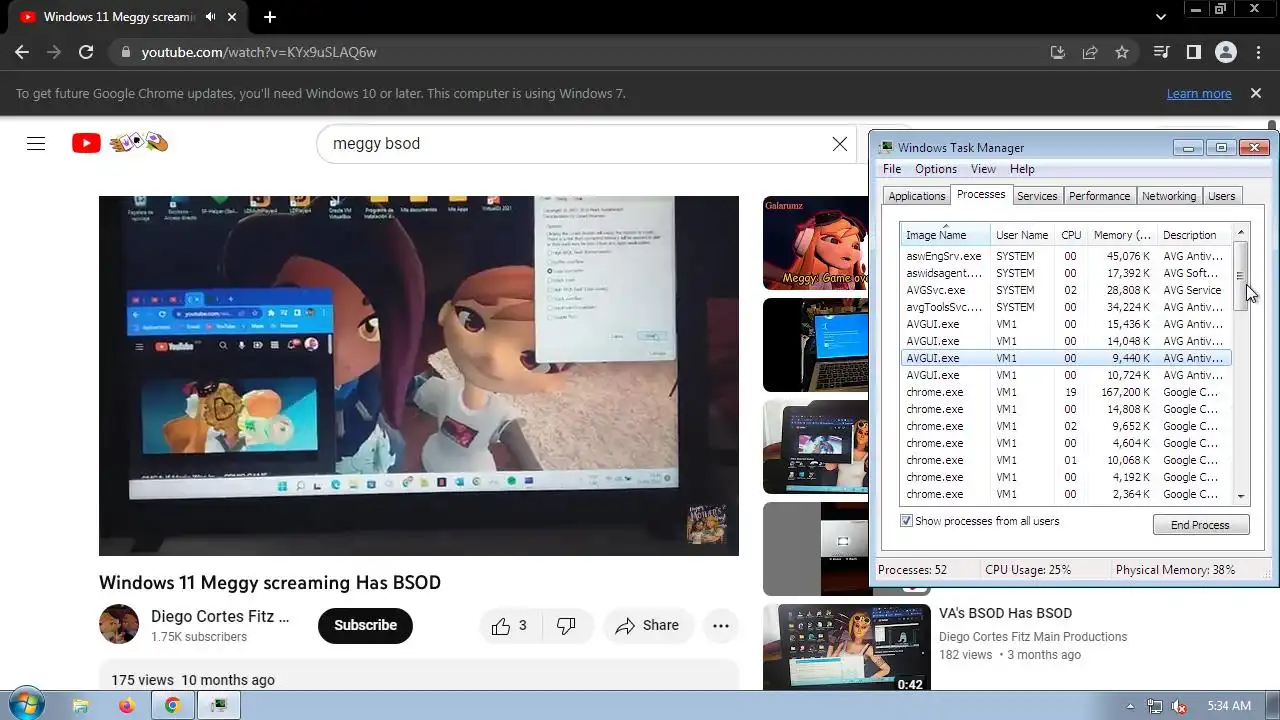
Task: Reload the YouTube page
Action: pos(86,52)
